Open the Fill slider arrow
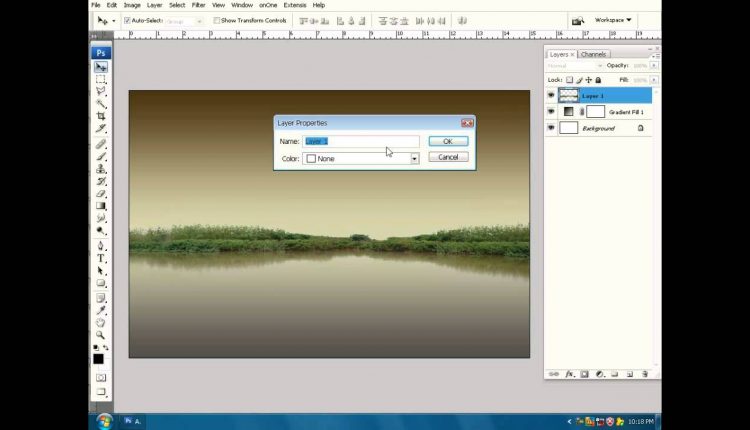The image size is (750, 430). 653,80
